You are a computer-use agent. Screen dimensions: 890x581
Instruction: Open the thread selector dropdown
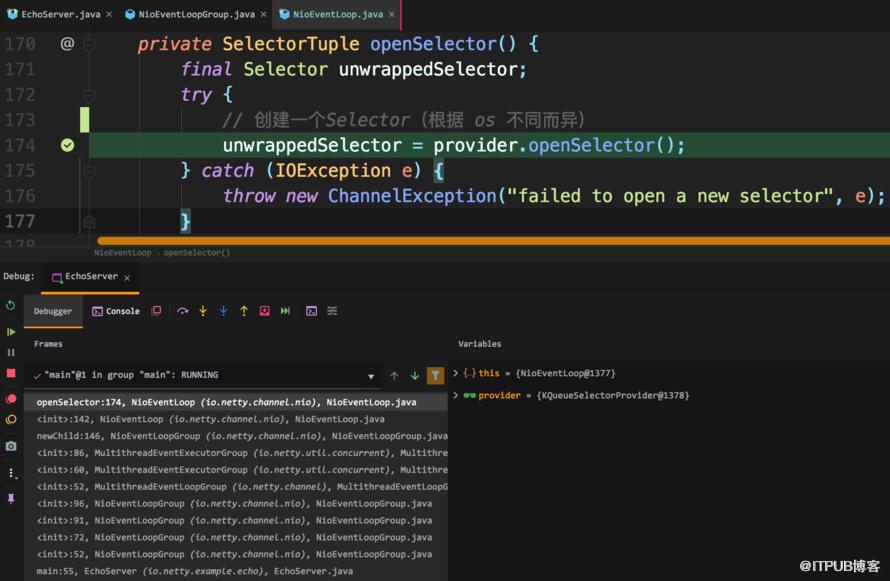tap(371, 376)
